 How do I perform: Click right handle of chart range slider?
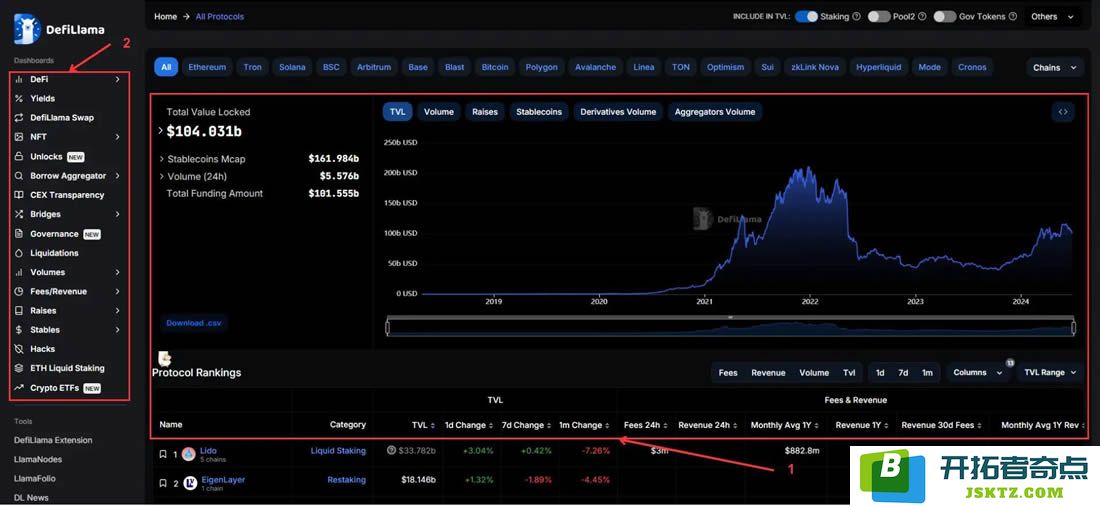pyautogui.click(x=1074, y=328)
